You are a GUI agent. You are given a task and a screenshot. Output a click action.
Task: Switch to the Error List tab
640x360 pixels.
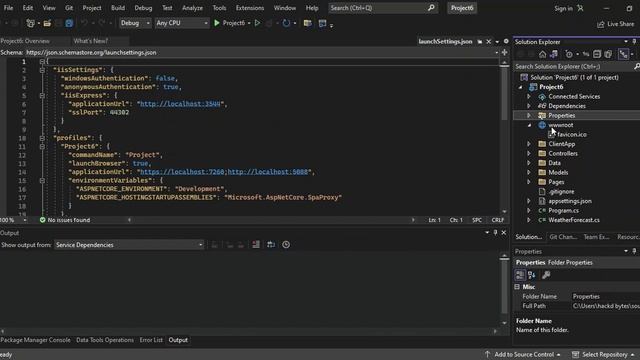coord(151,340)
